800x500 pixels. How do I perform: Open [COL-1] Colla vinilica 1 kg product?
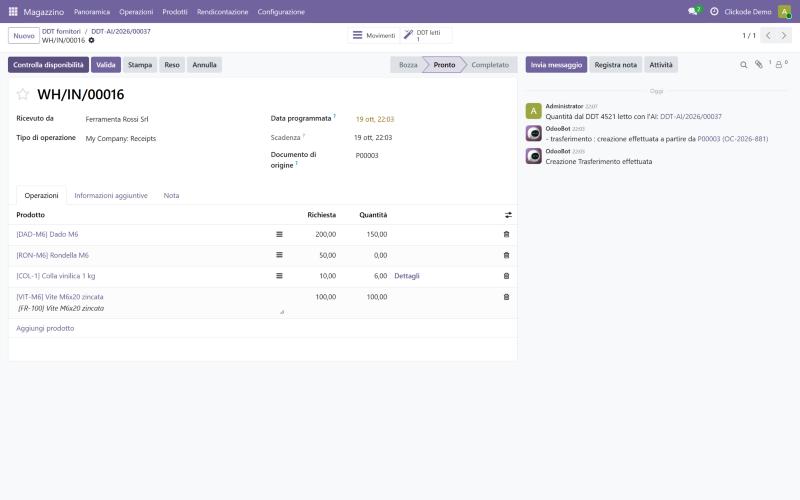[x=56, y=276]
